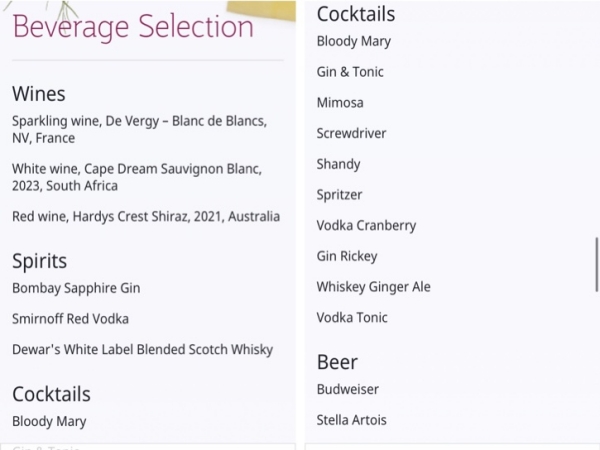
Task: Select the Screwdriver cocktail
Action: coord(351,133)
